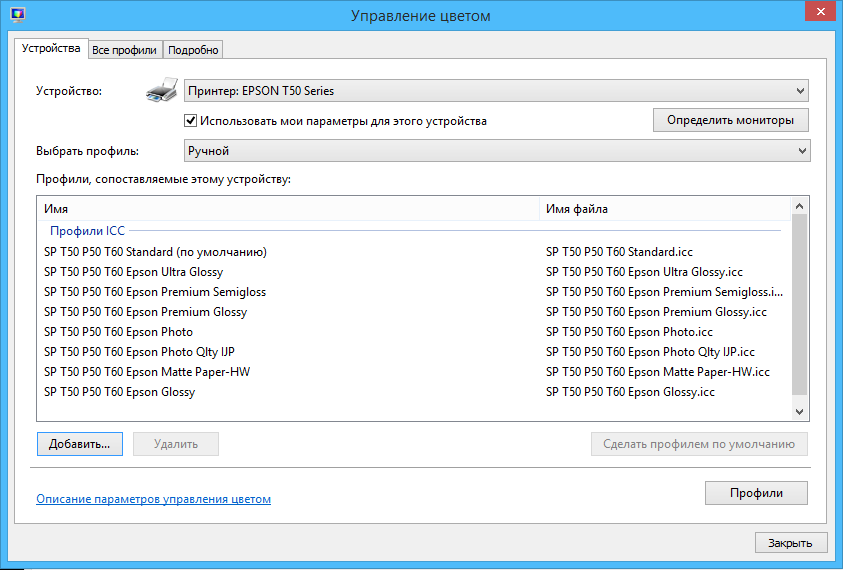Click the Color Management window title icon
This screenshot has height=570, width=843.
pyautogui.click(x=18, y=14)
